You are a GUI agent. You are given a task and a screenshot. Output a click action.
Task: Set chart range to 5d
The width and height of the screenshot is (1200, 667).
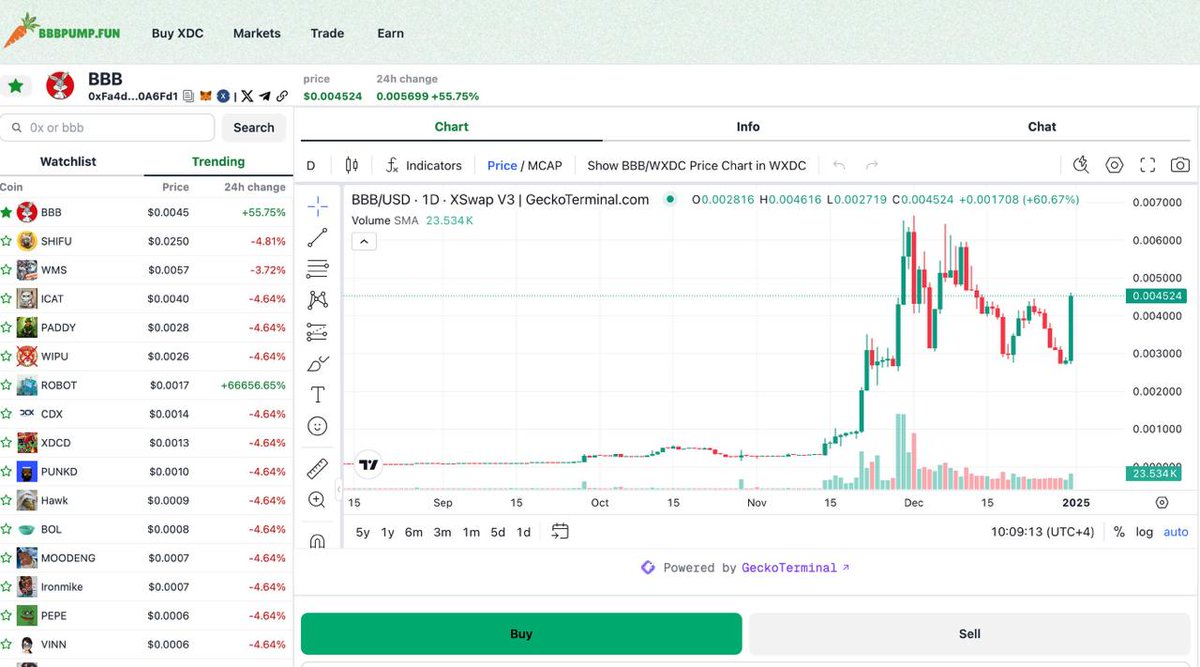(498, 532)
